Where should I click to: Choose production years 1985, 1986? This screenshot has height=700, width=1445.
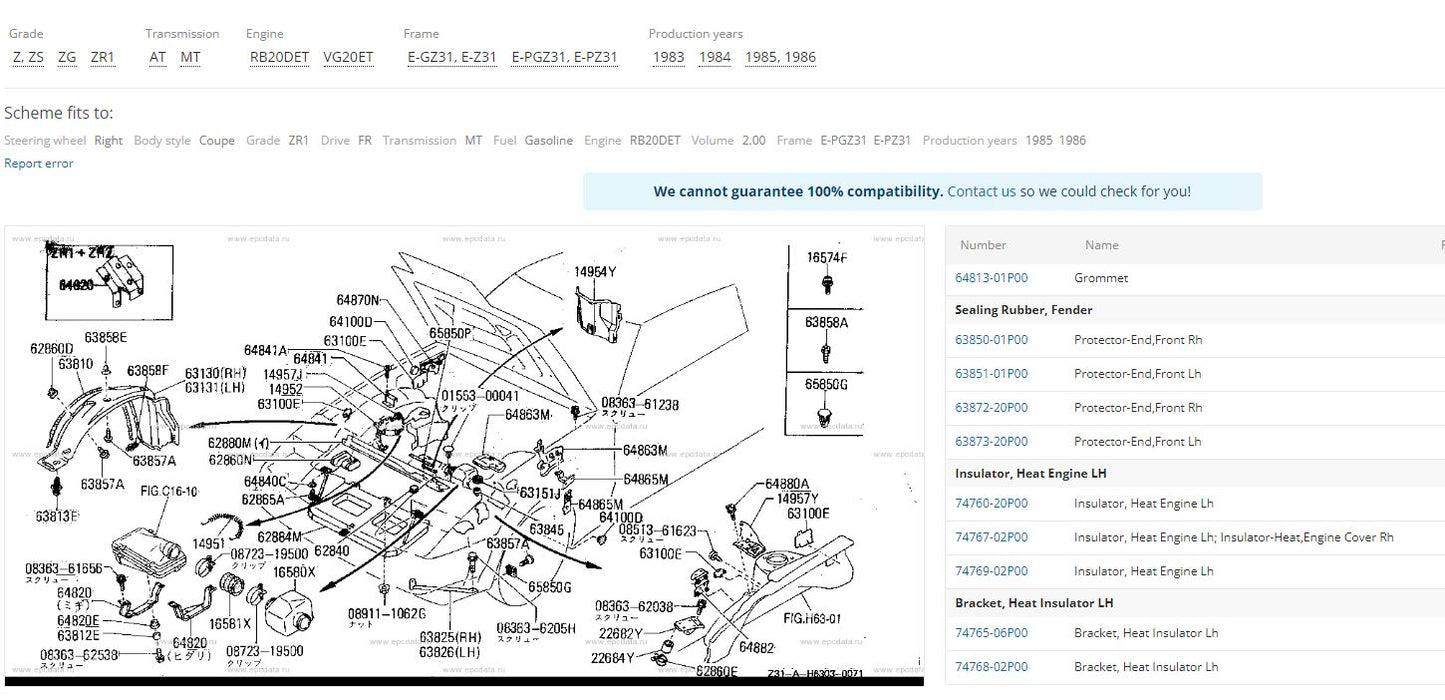coord(780,57)
